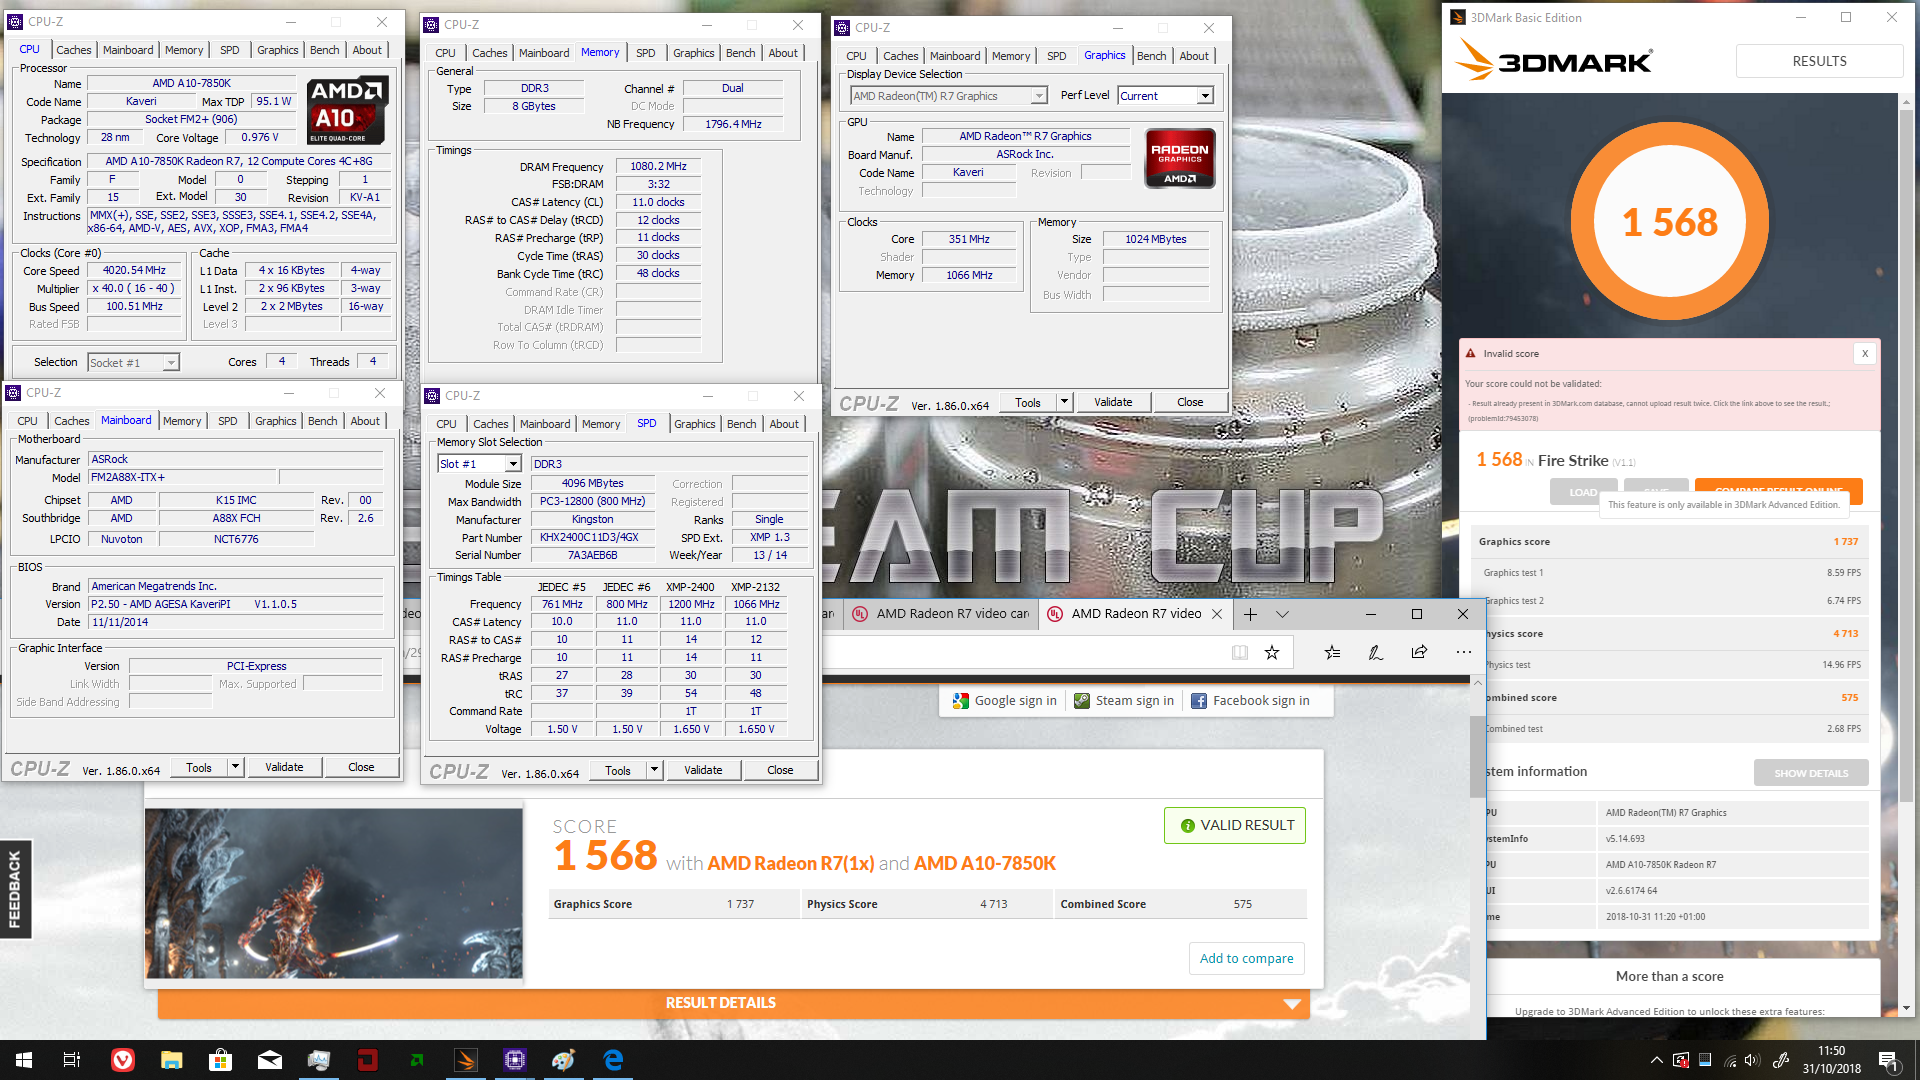
Task: Click the VALID RESULT badge
Action: (1235, 825)
